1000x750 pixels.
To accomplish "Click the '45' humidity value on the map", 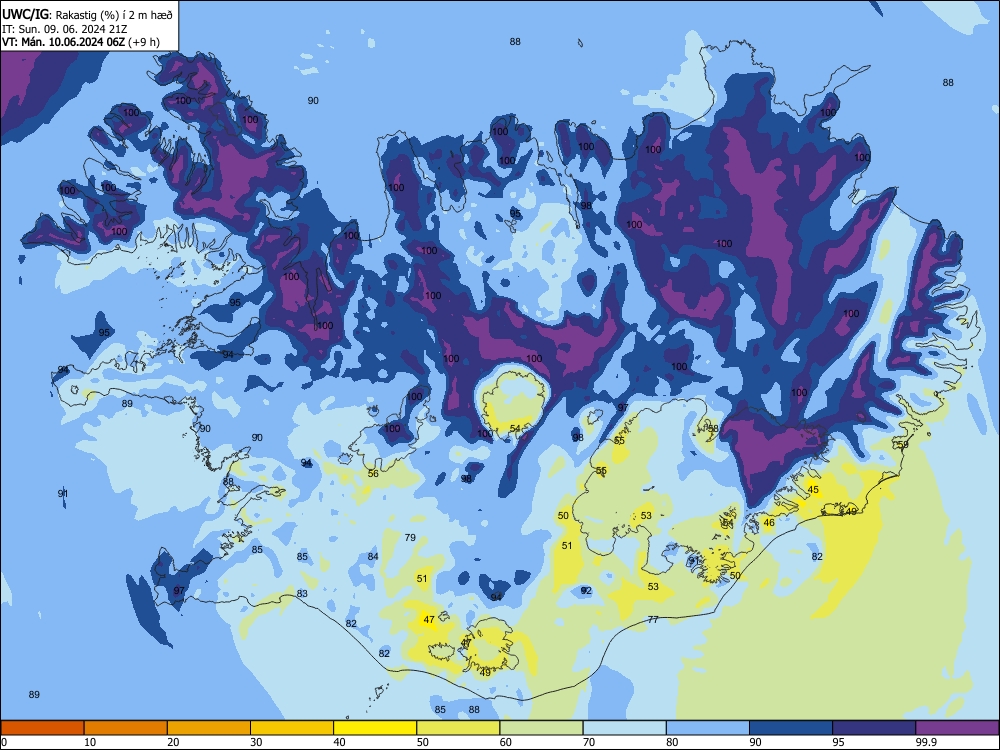I will (813, 490).
